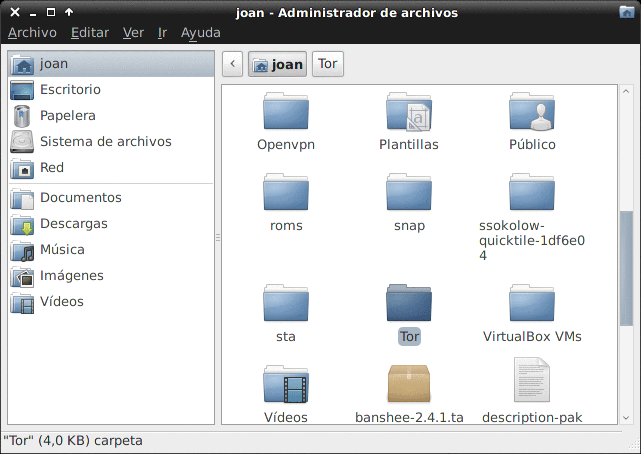Viewport: 641px width, 454px height.
Task: Click the home folder icon in title bar corner
Action: click(x=627, y=12)
